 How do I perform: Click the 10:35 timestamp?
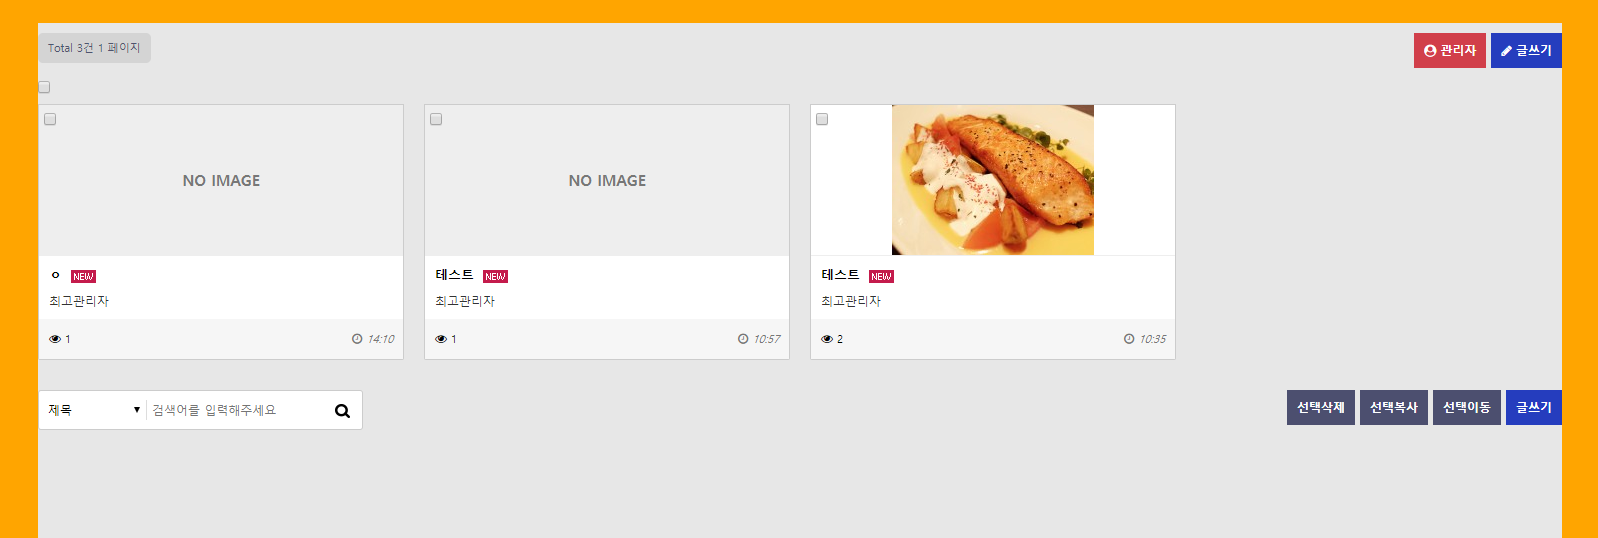point(1153,339)
